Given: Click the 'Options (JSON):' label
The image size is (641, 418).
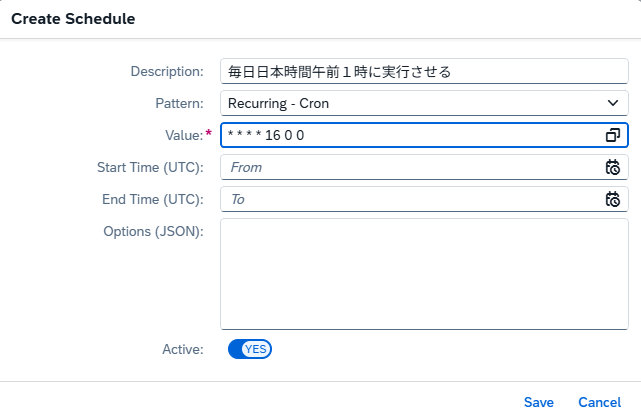Looking at the screenshot, I should tap(153, 231).
